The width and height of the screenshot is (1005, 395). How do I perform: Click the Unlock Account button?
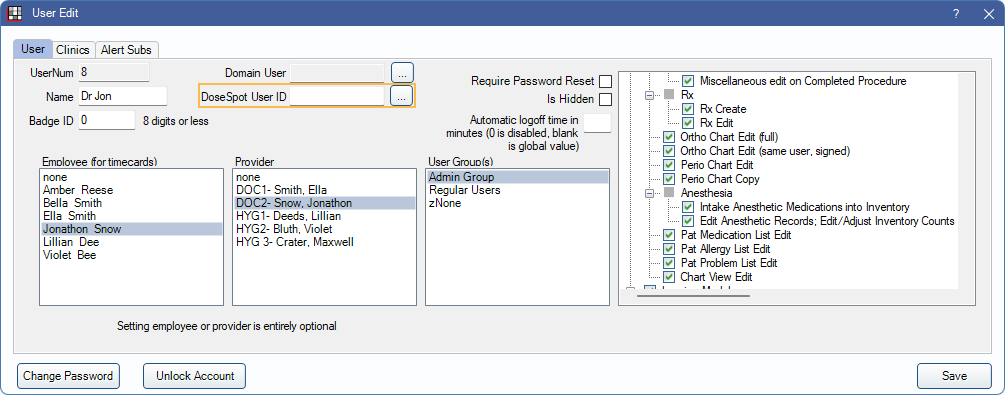[195, 376]
